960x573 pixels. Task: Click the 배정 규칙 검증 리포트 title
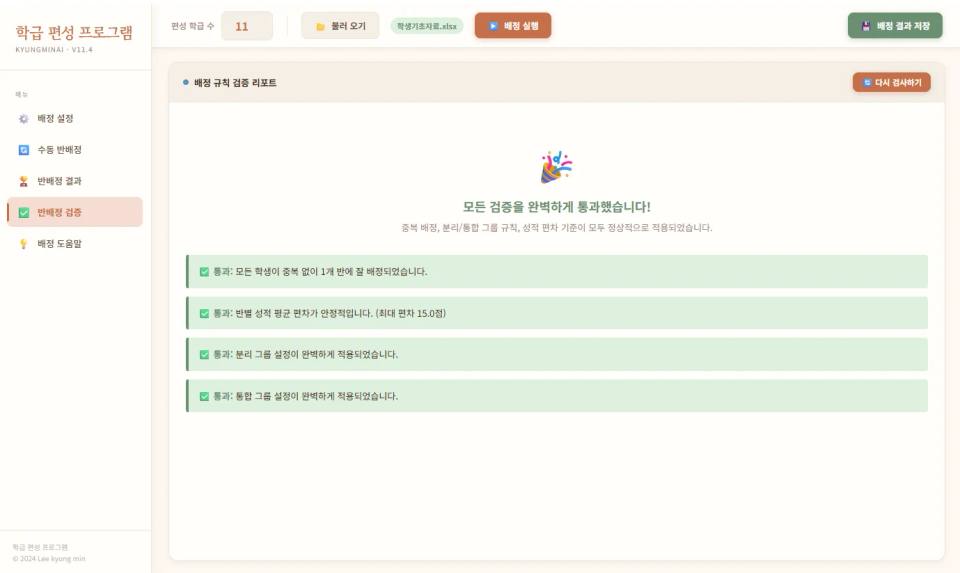click(235, 83)
